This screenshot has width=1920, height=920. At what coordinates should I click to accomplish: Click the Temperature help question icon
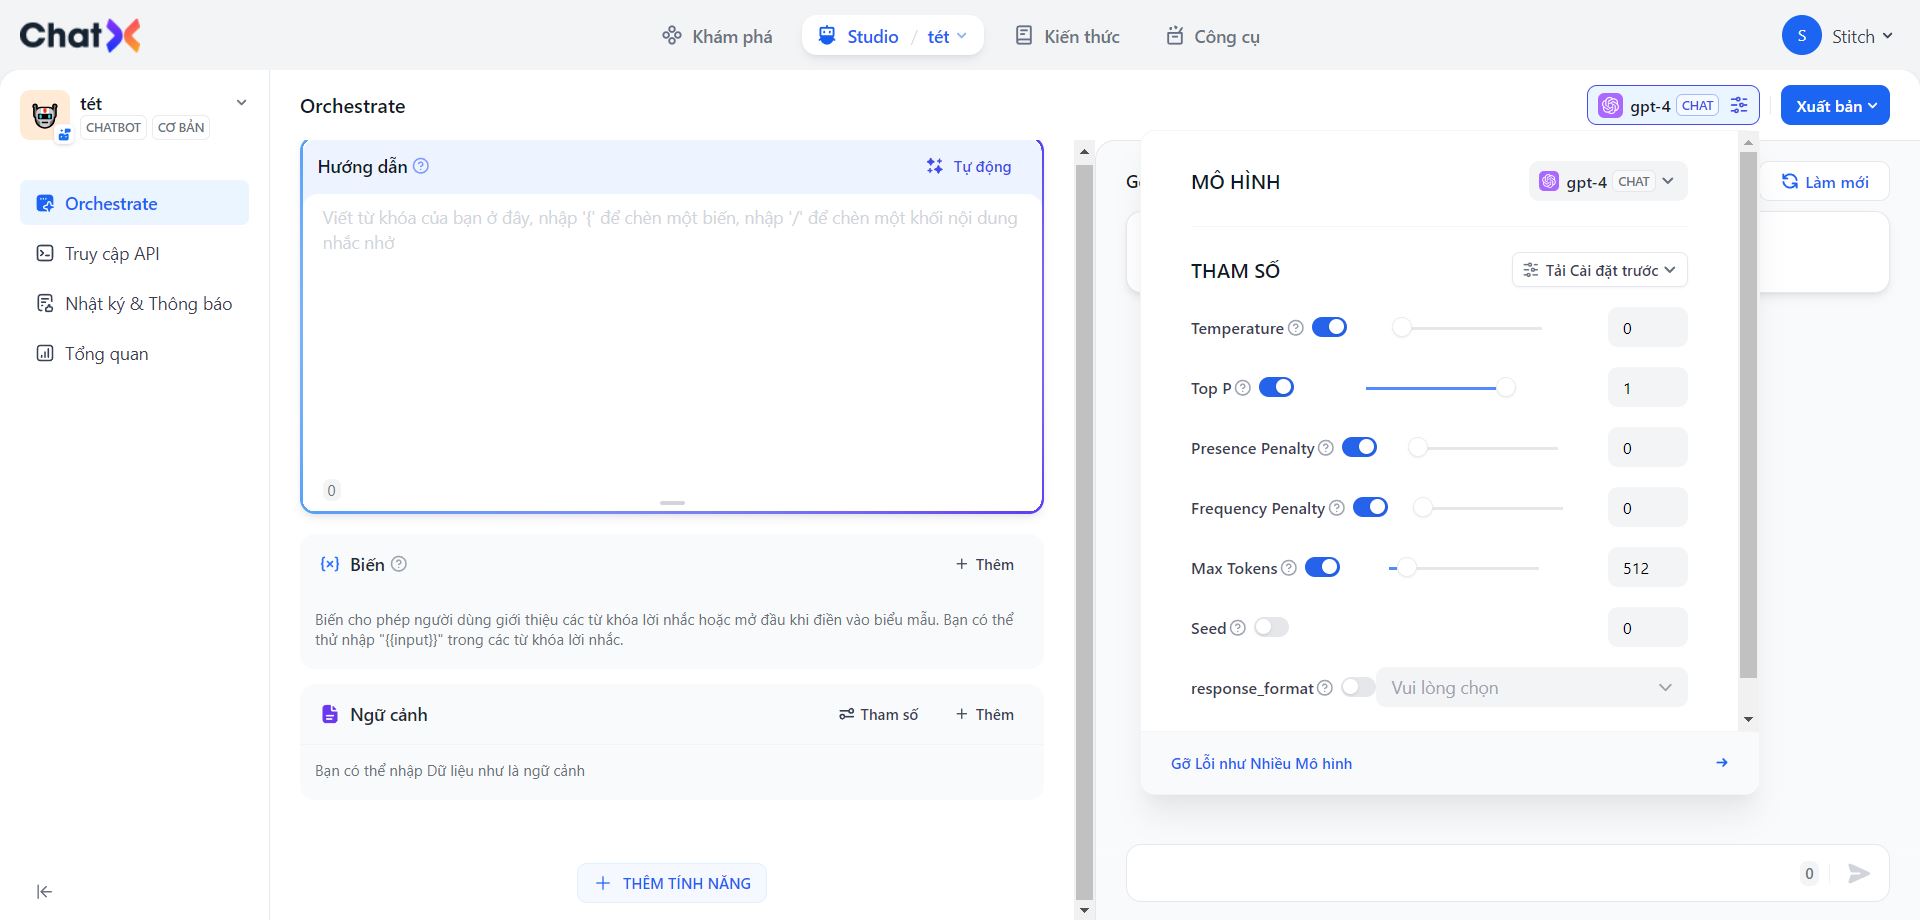pyautogui.click(x=1296, y=328)
